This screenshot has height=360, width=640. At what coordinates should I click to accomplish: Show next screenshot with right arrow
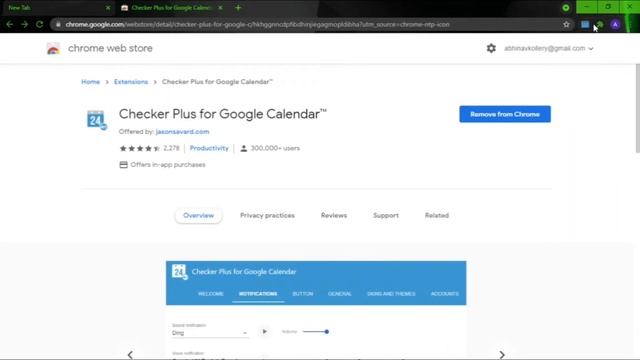[502, 355]
